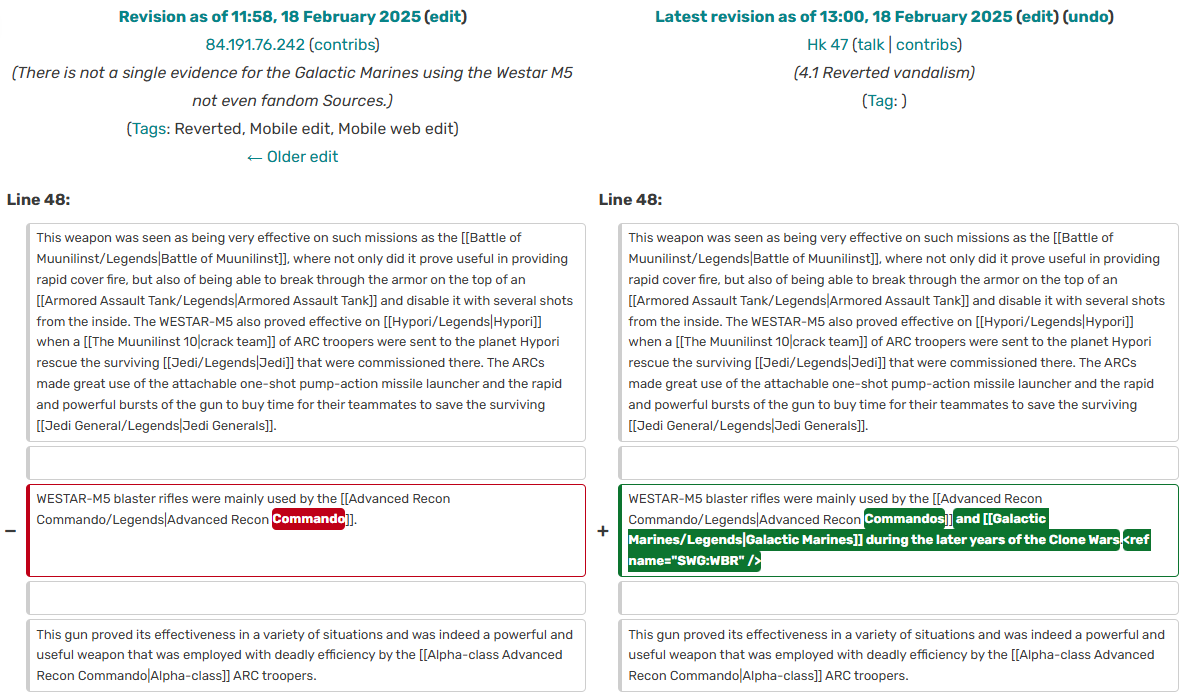Open Tag link under the latest revision
Image resolution: width=1196 pixels, height=698 pixels.
pyautogui.click(x=881, y=101)
